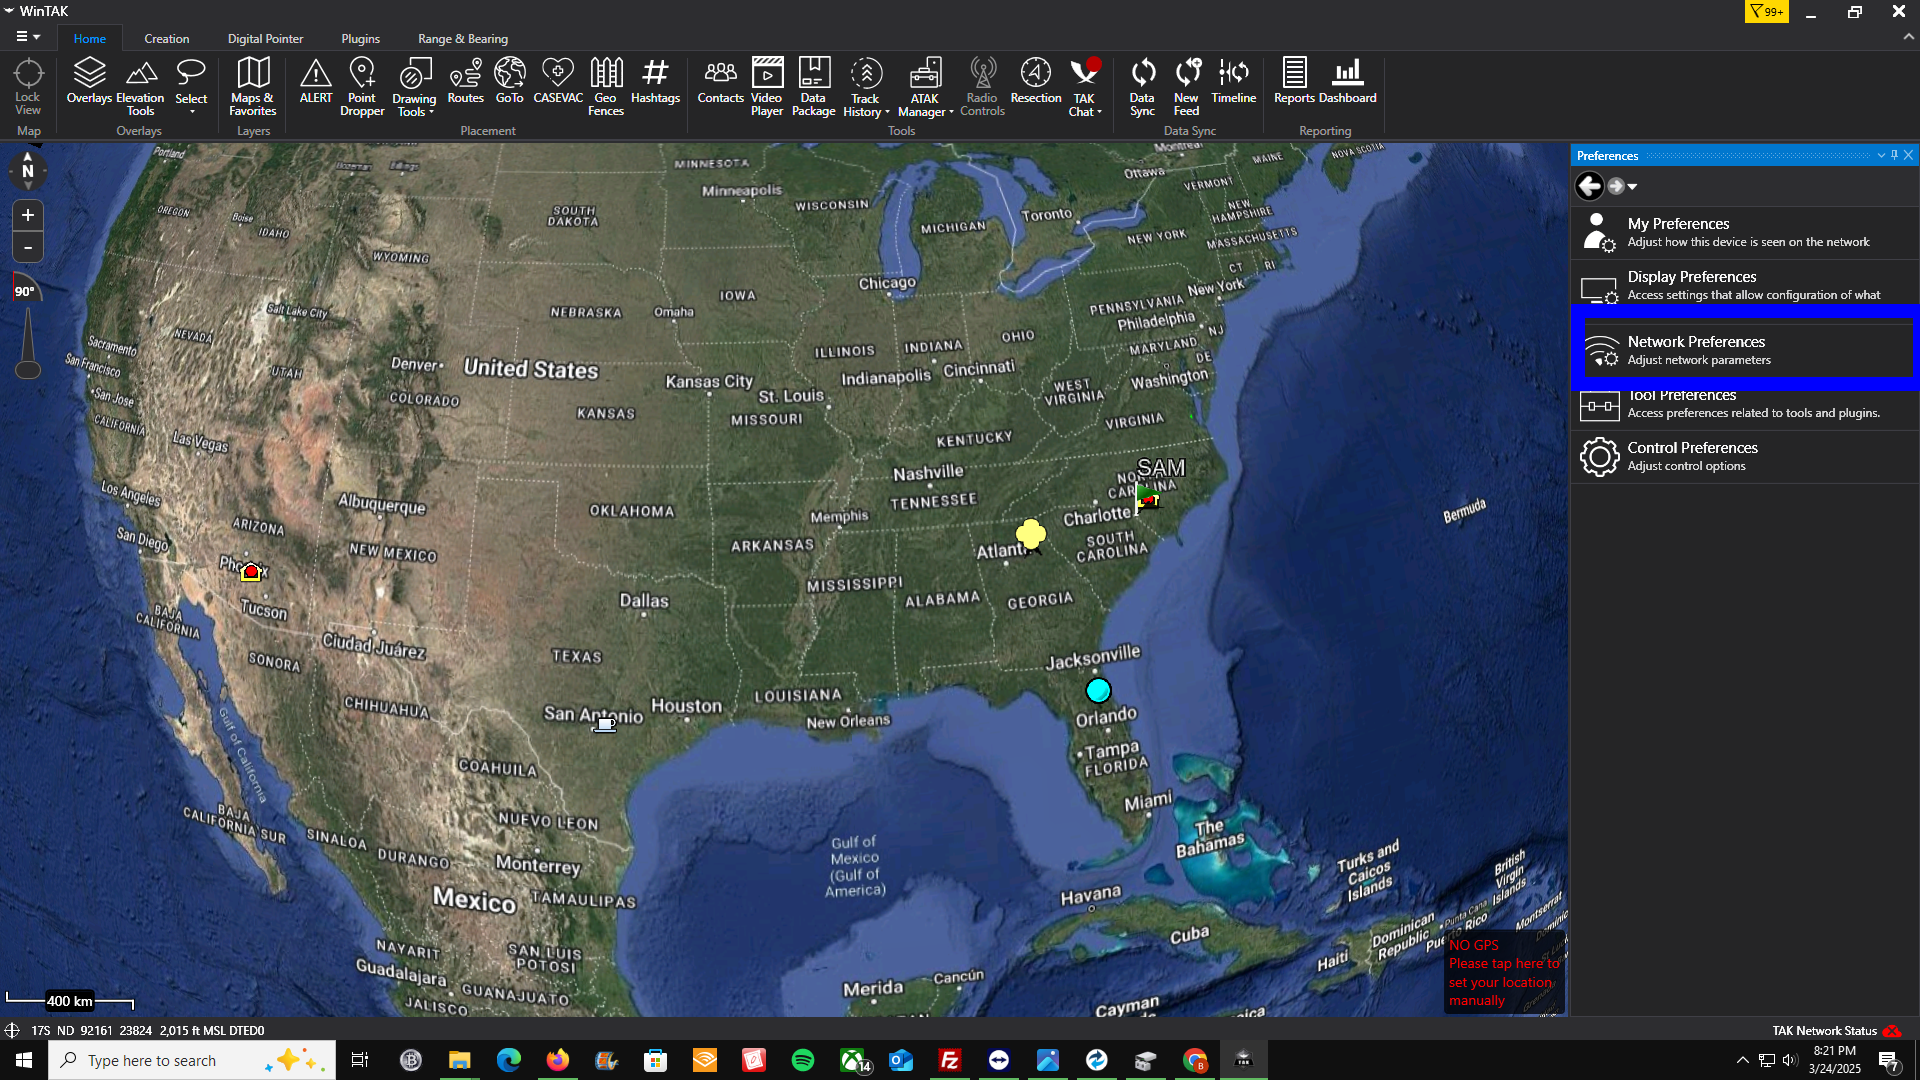Open the Dashboard
The image size is (1920, 1080).
coord(1348,81)
